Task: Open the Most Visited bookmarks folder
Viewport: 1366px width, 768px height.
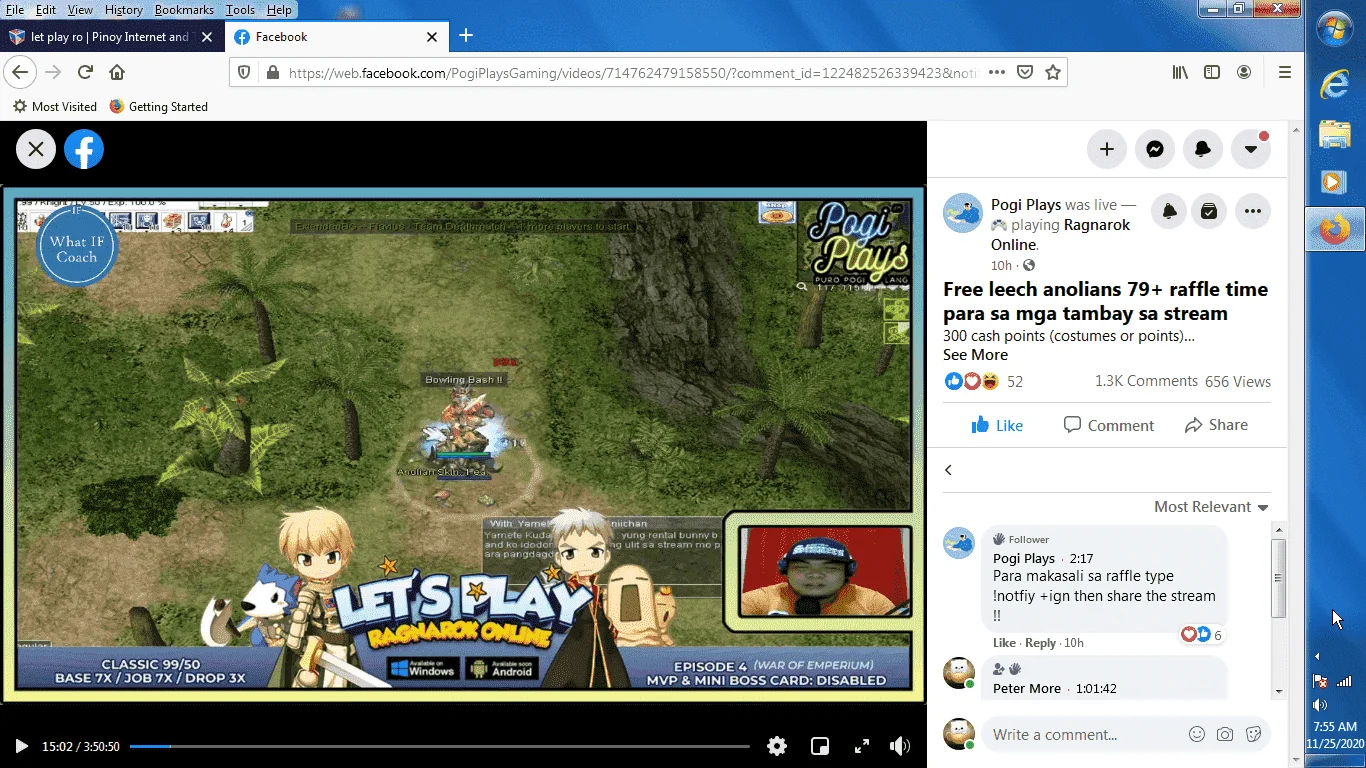Action: click(55, 106)
